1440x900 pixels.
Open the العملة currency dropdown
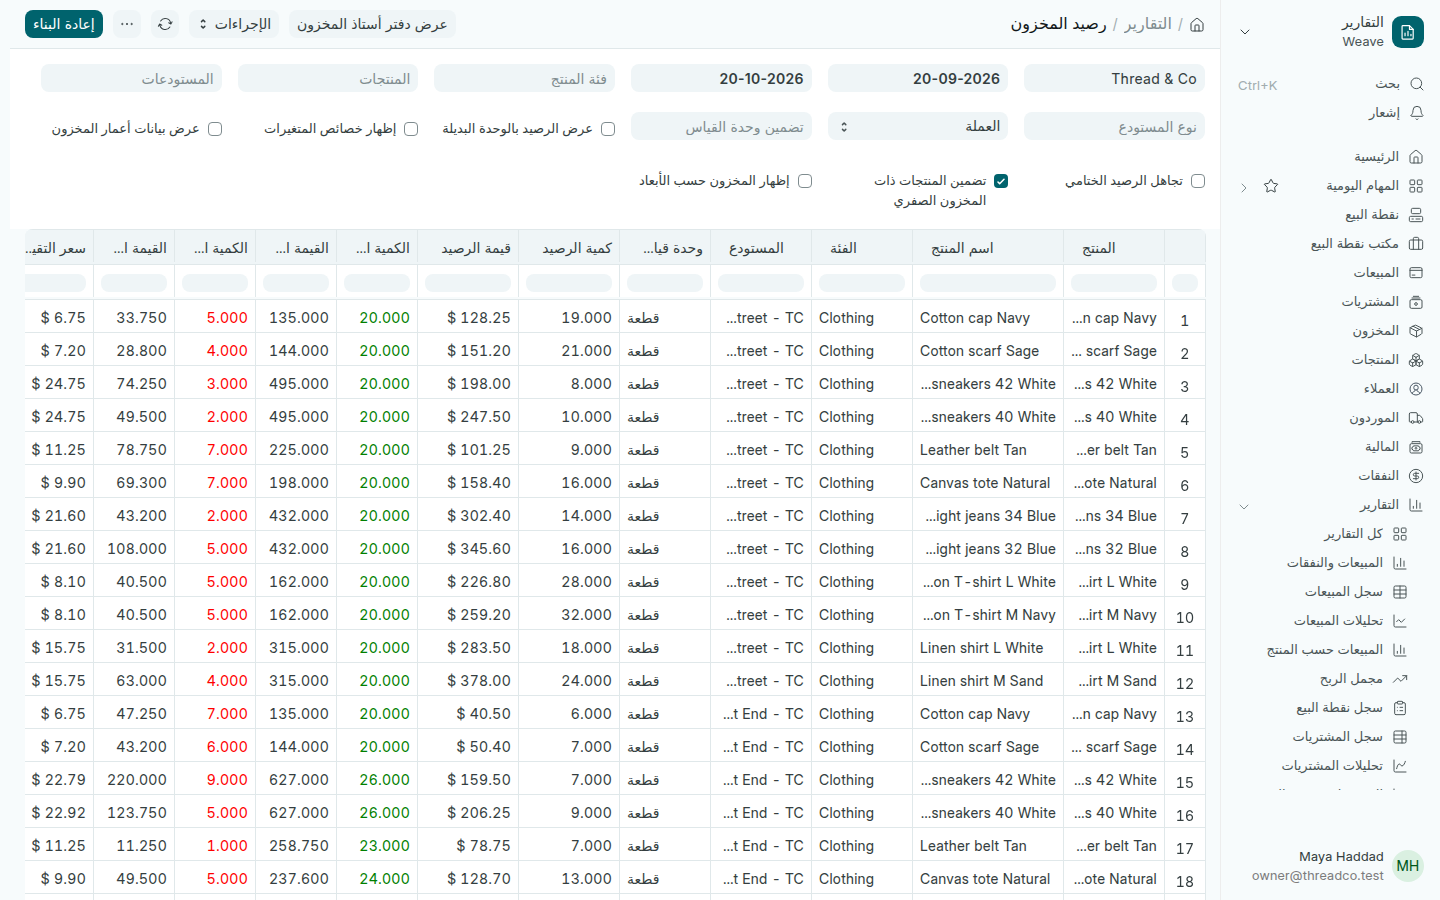click(x=918, y=126)
